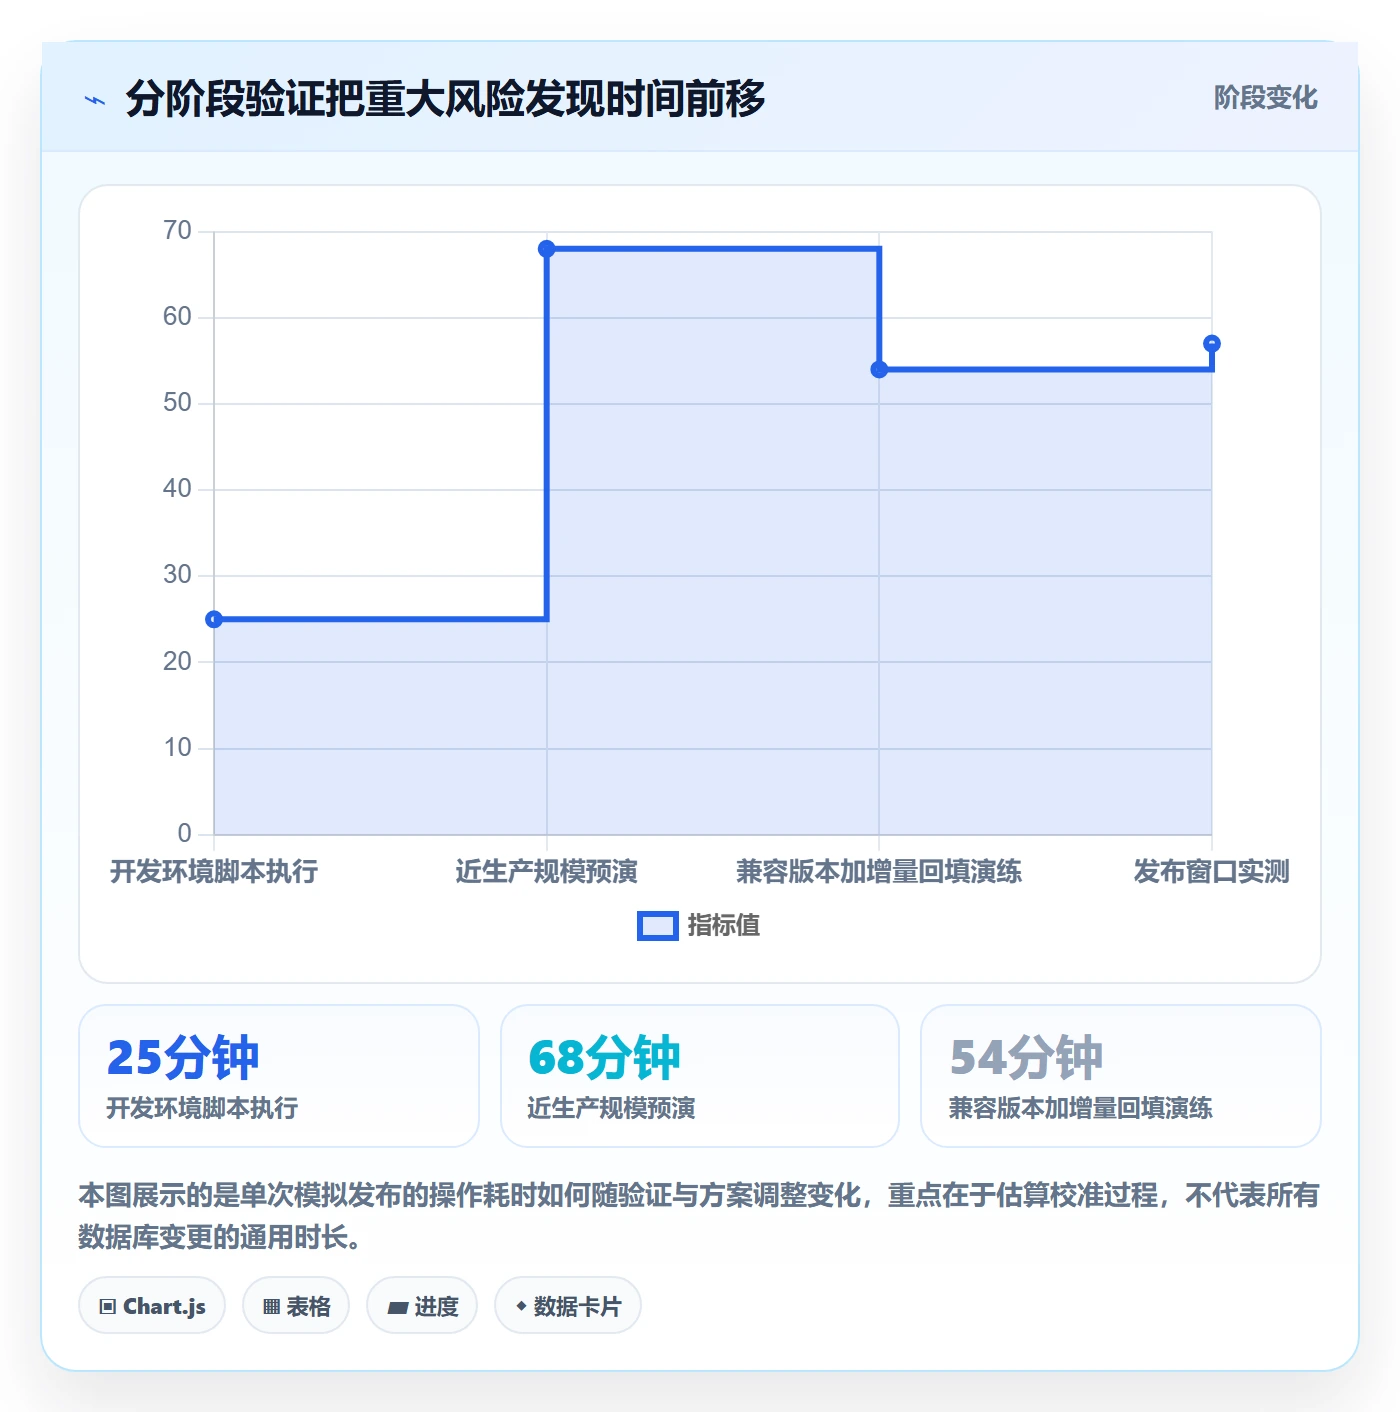The width and height of the screenshot is (1400, 1412).
Task: Select the data point for 兼容版本加增量回填演练
Action: [x=879, y=370]
